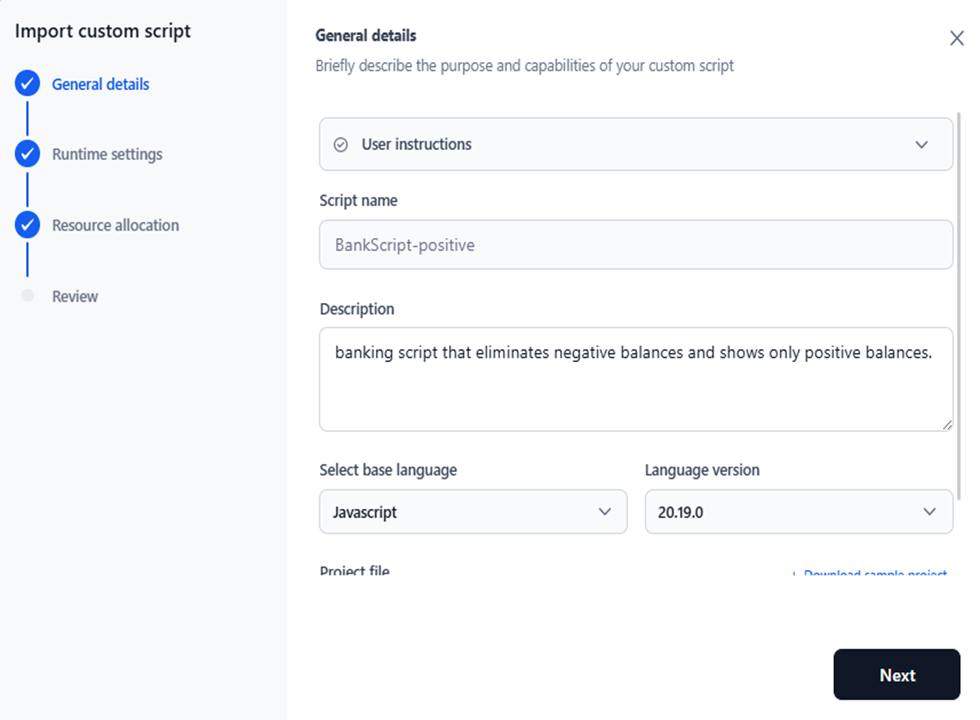Click the checkmark icon in User instructions header

pyautogui.click(x=340, y=144)
